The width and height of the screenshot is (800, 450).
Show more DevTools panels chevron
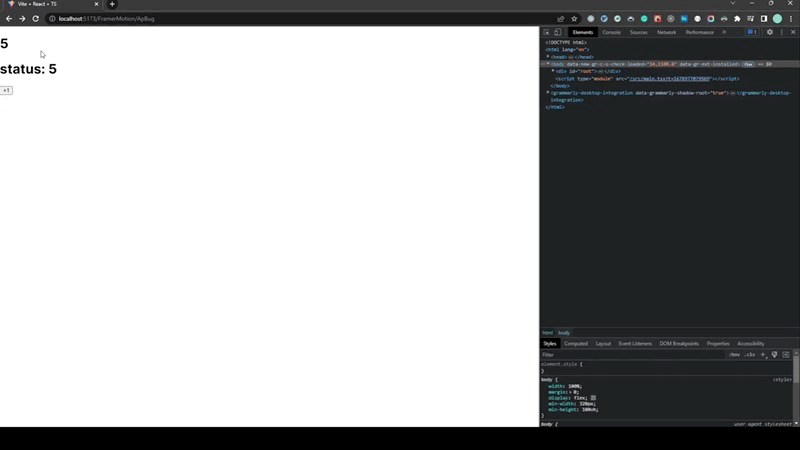[724, 32]
